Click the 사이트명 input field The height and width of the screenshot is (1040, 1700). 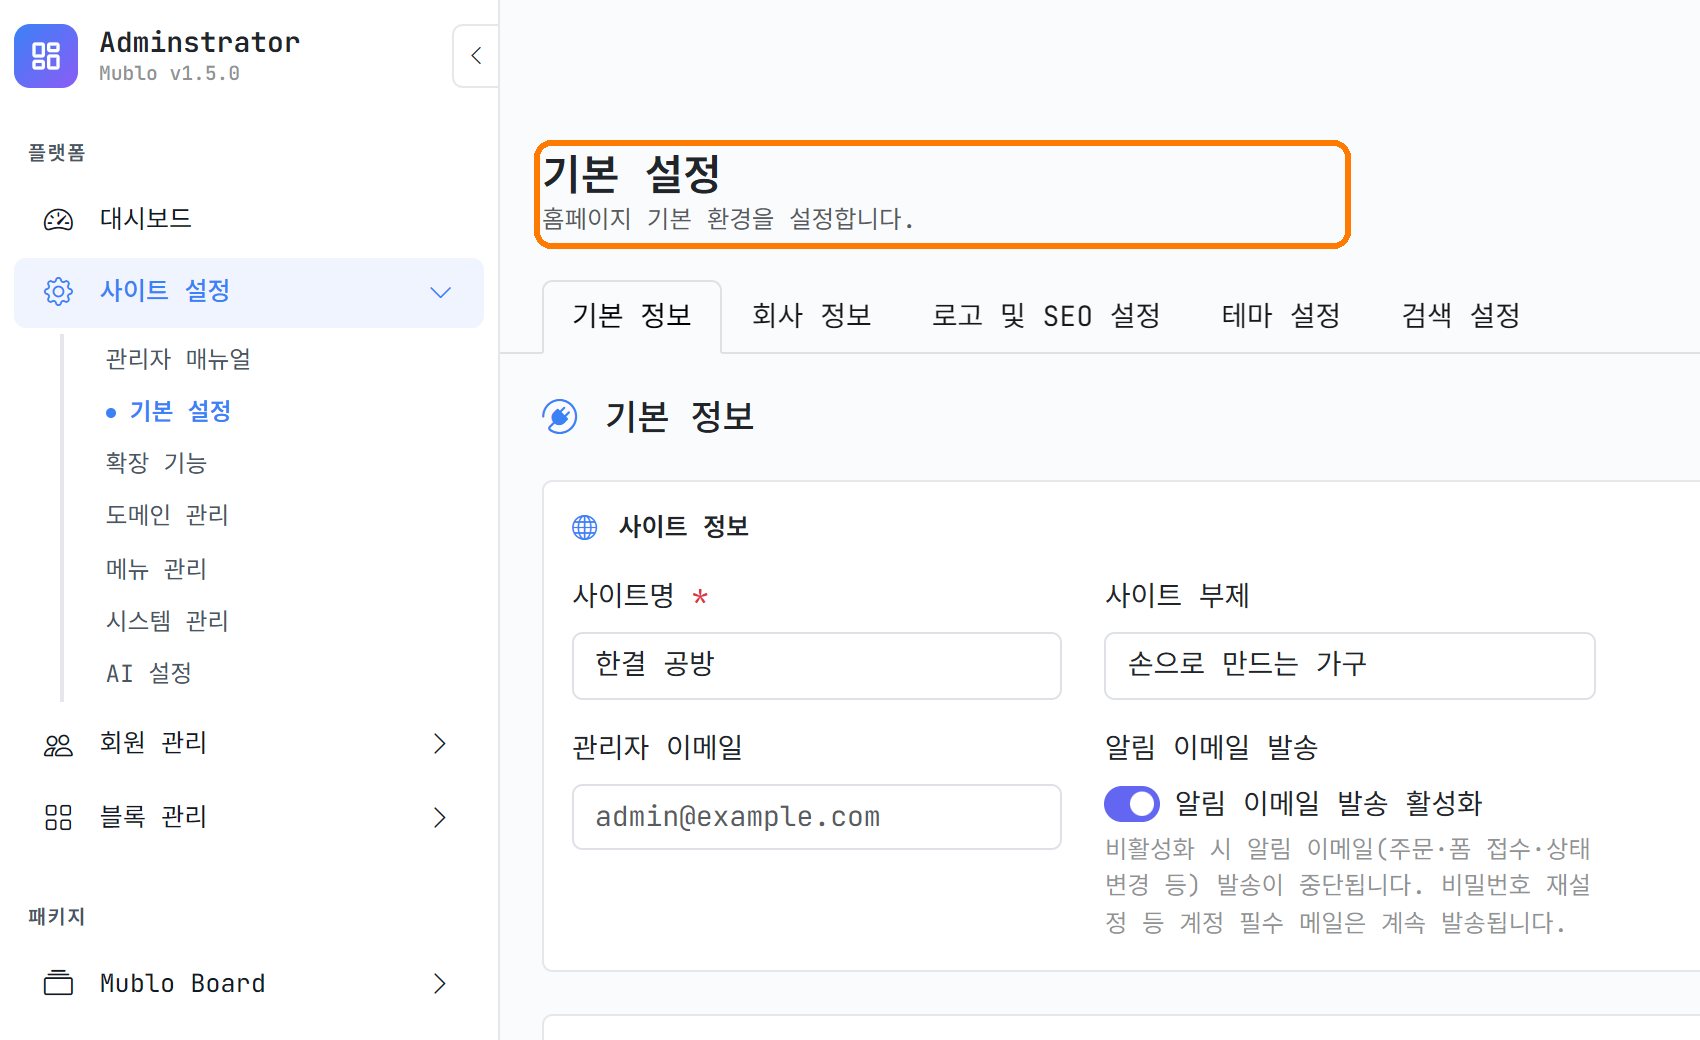coord(817,666)
